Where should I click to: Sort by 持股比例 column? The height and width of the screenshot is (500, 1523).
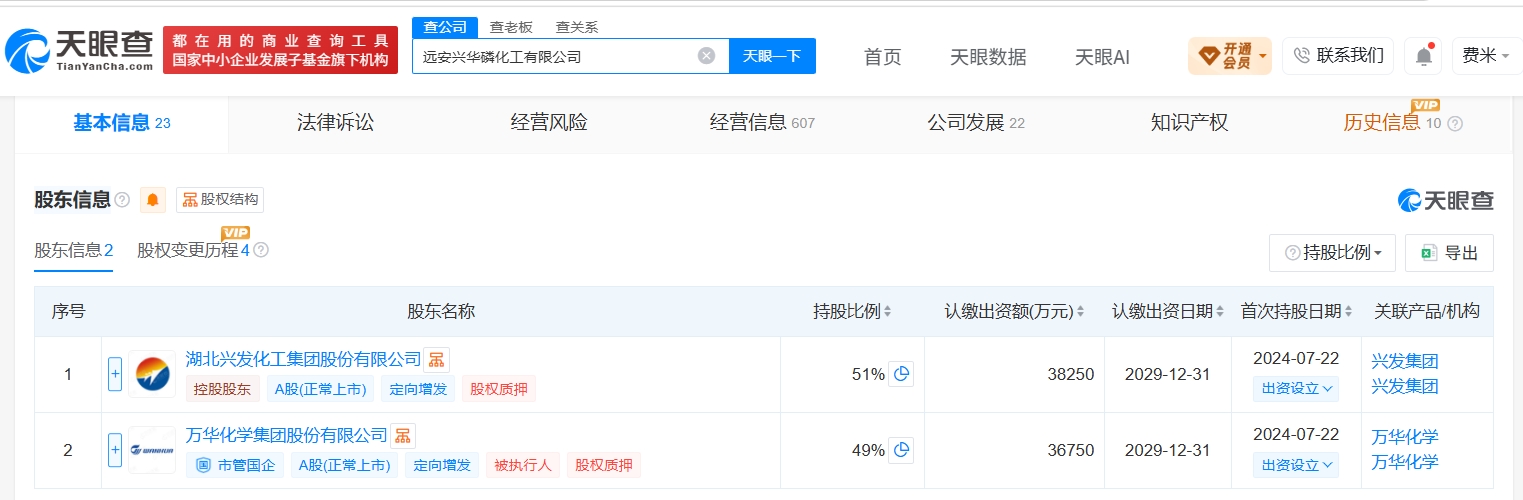[887, 312]
